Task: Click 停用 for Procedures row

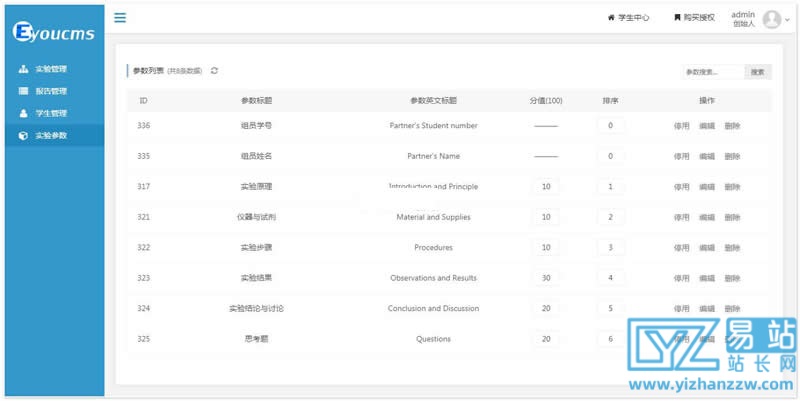Action: pos(681,247)
